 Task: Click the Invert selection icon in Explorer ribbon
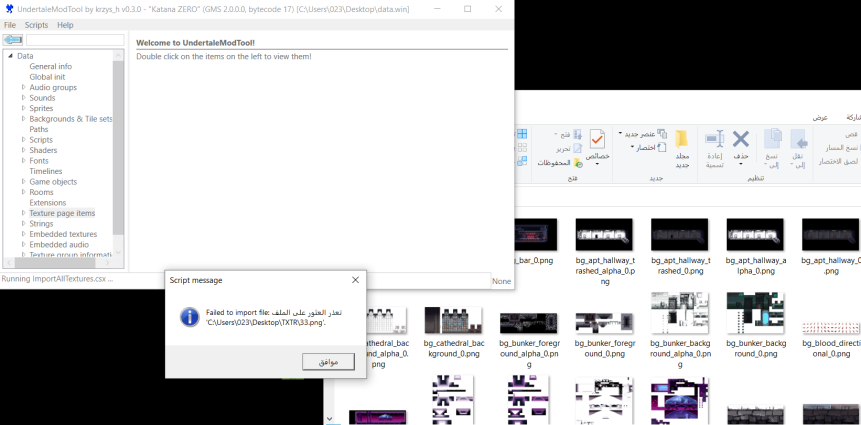coord(522,161)
